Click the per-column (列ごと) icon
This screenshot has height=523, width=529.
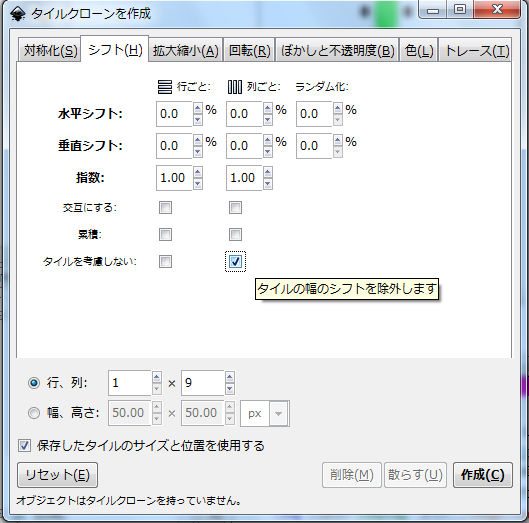[x=235, y=87]
